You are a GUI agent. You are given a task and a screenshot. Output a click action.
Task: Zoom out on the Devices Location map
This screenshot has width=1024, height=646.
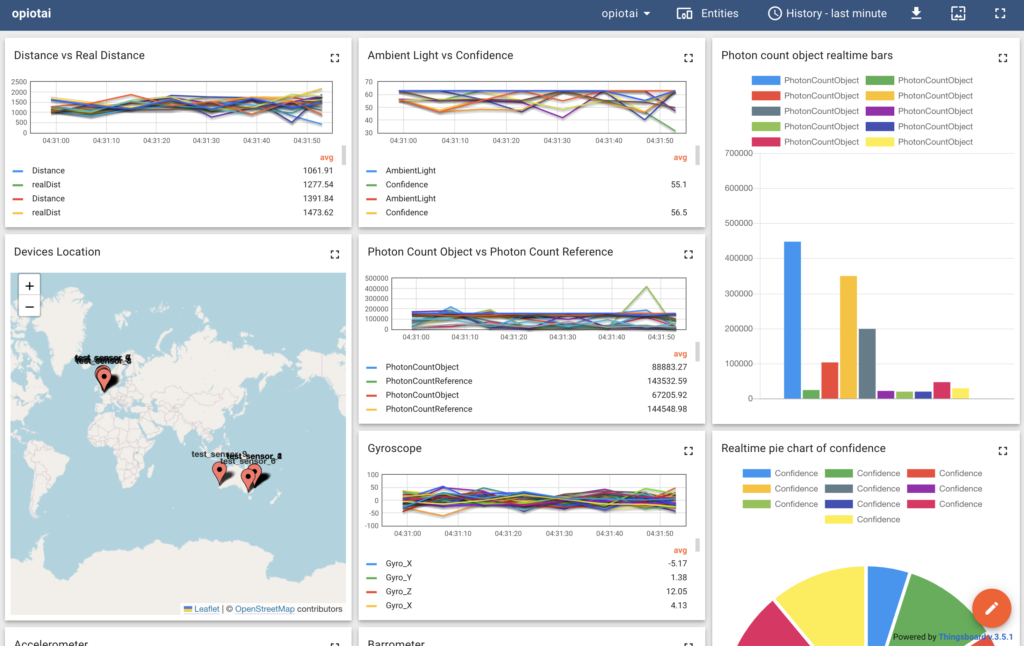(x=29, y=306)
